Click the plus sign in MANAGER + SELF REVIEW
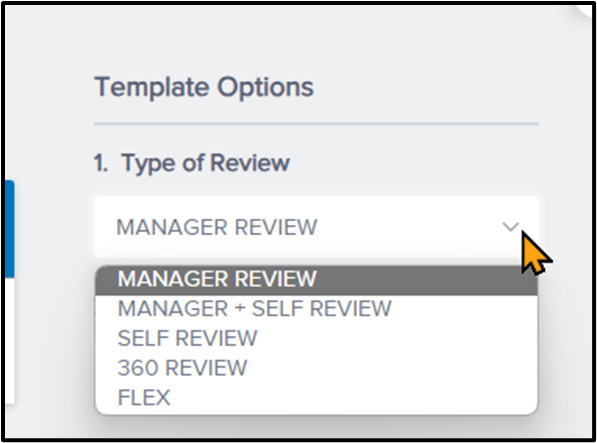Image resolution: width=597 pixels, height=443 pixels. (x=240, y=309)
